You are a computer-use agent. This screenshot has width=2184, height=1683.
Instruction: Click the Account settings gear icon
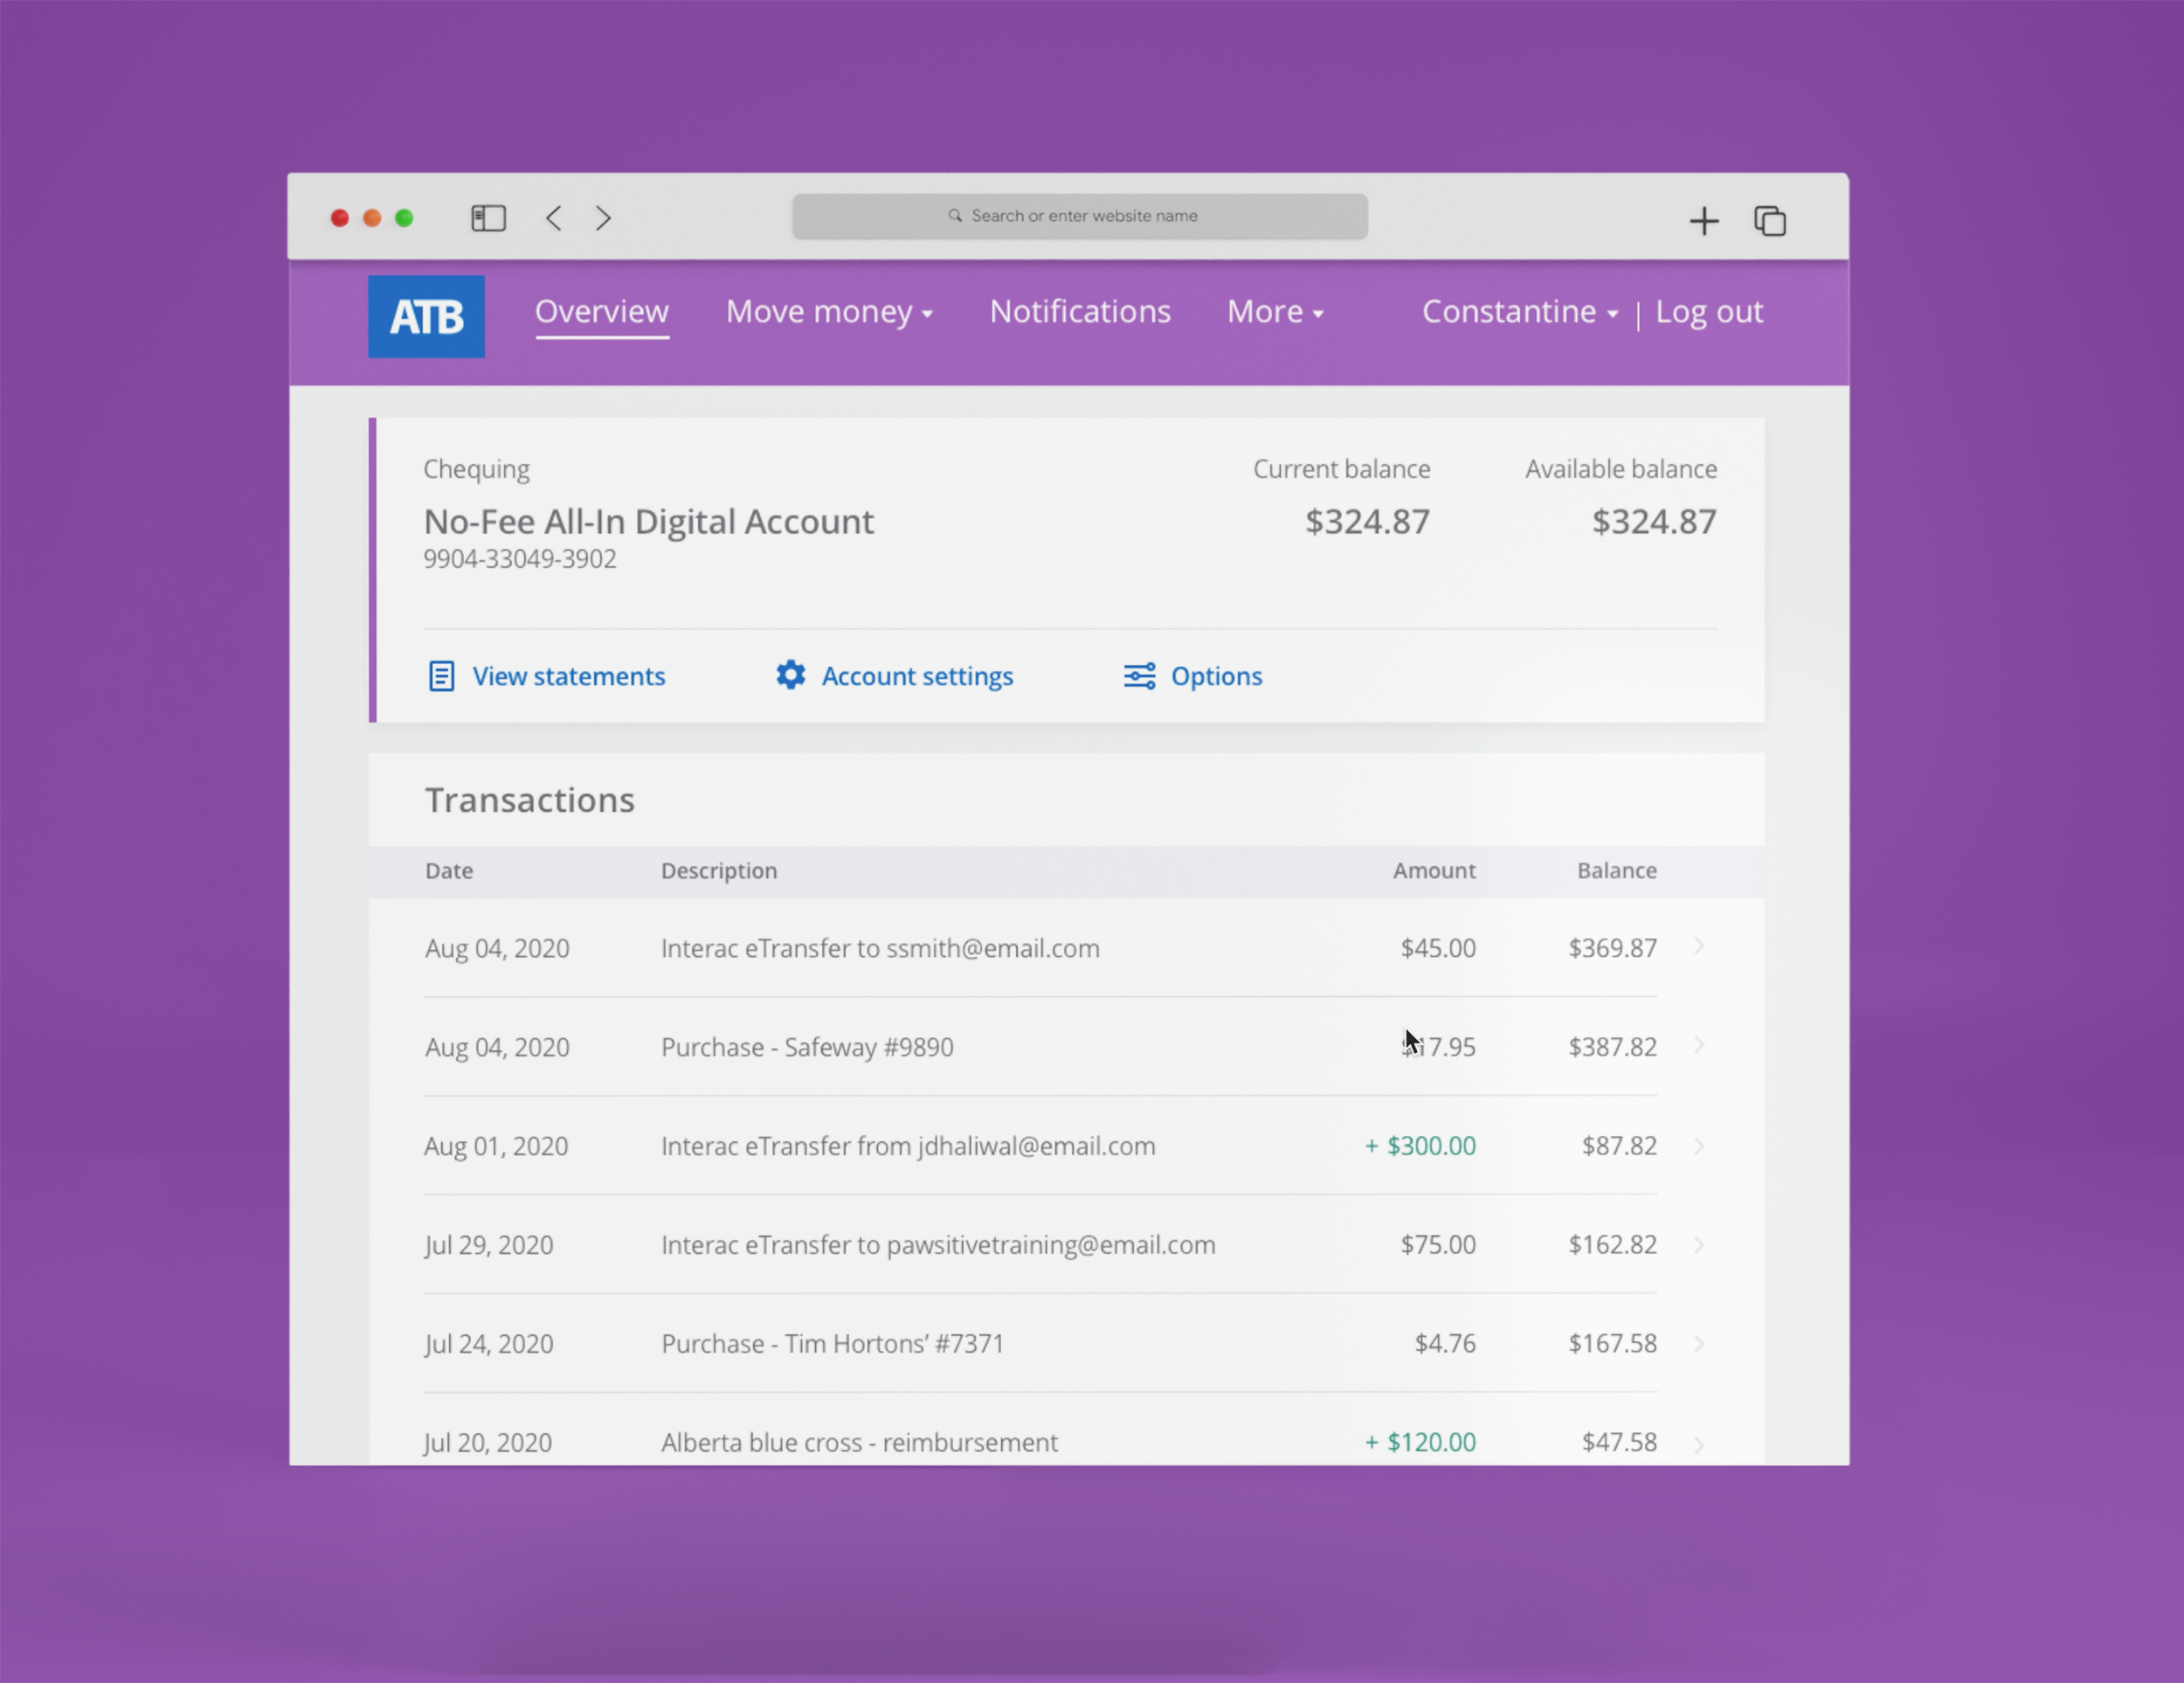pos(790,675)
